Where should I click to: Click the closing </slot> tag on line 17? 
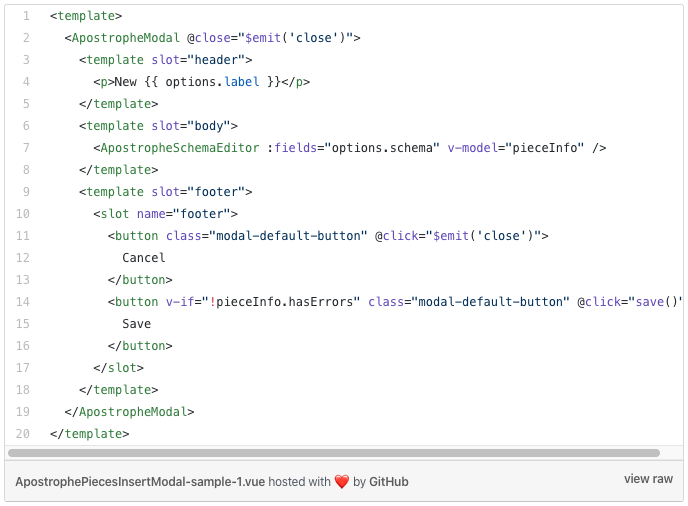click(118, 368)
